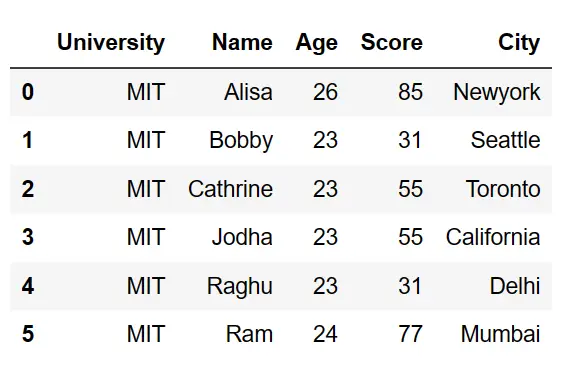Click the University column header
The width and height of the screenshot is (571, 371).
111,43
